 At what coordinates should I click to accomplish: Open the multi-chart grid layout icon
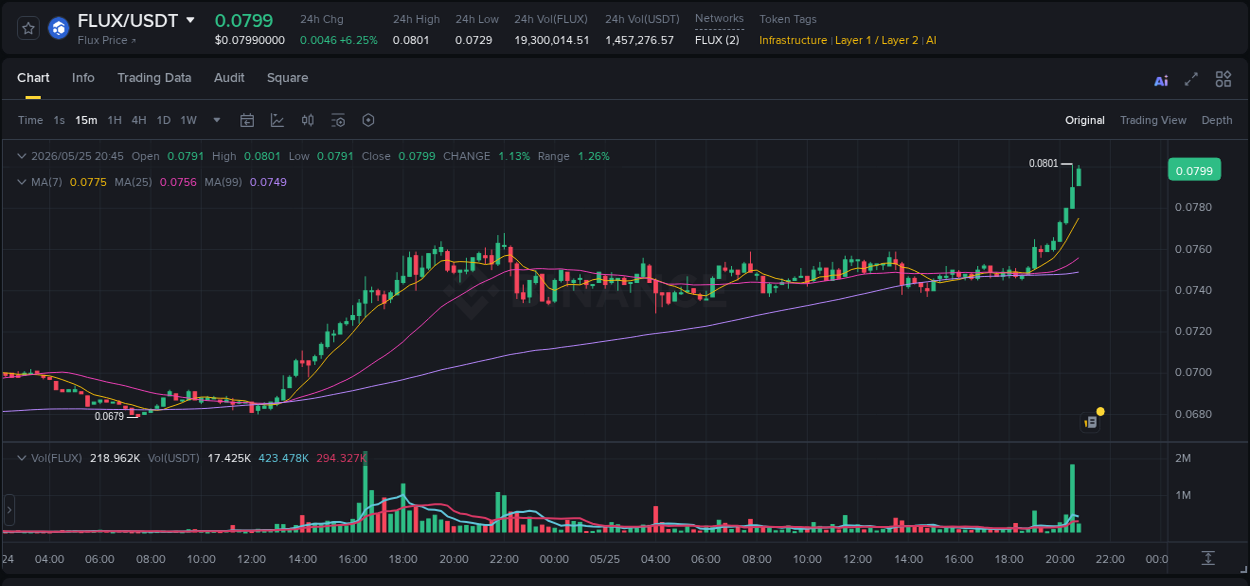click(1223, 79)
